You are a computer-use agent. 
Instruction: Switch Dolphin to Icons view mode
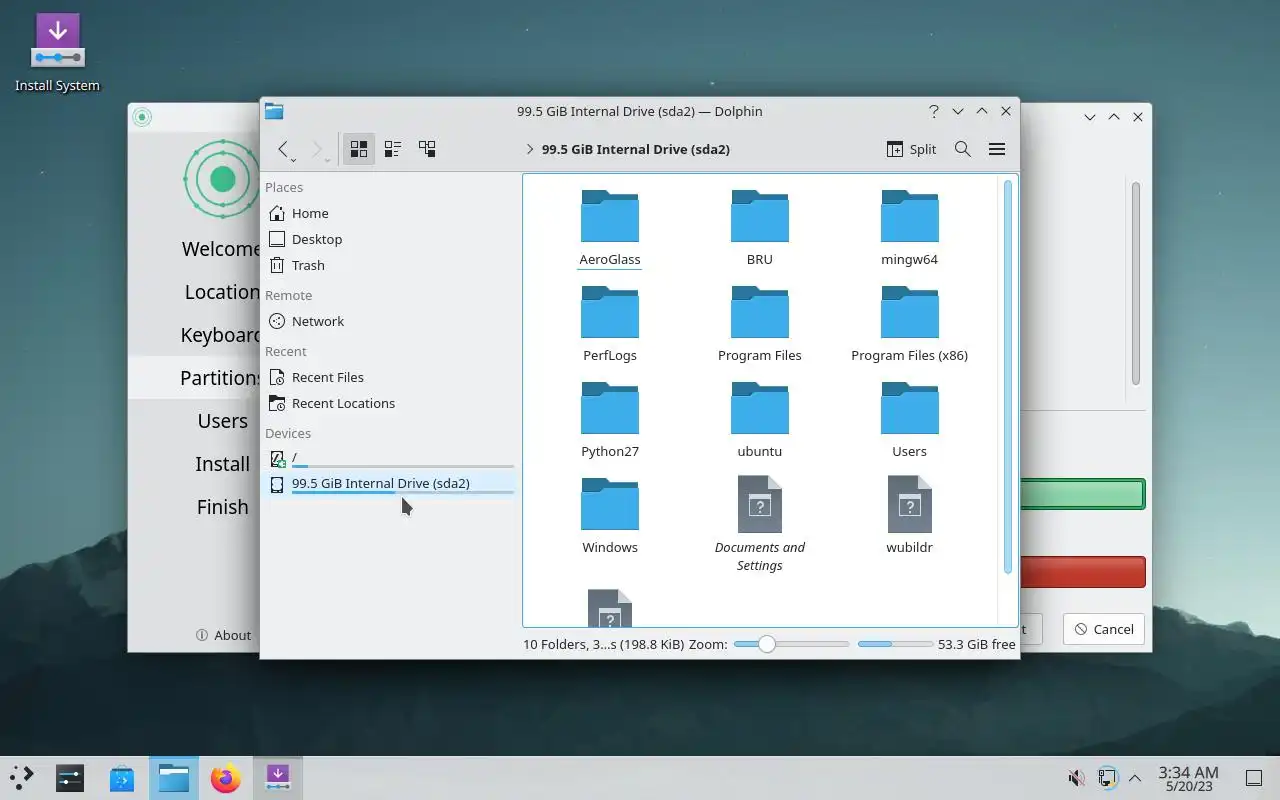pyautogui.click(x=358, y=149)
